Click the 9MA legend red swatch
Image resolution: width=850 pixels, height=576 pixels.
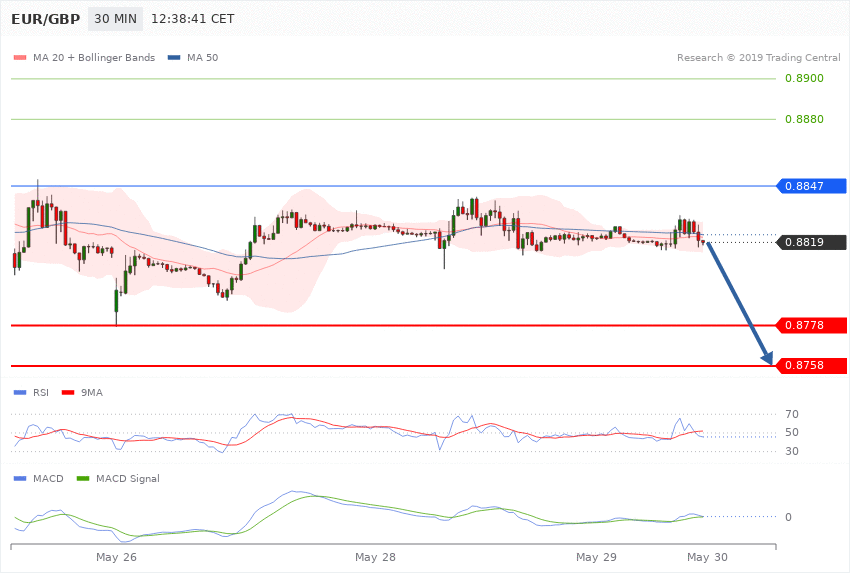(x=68, y=392)
